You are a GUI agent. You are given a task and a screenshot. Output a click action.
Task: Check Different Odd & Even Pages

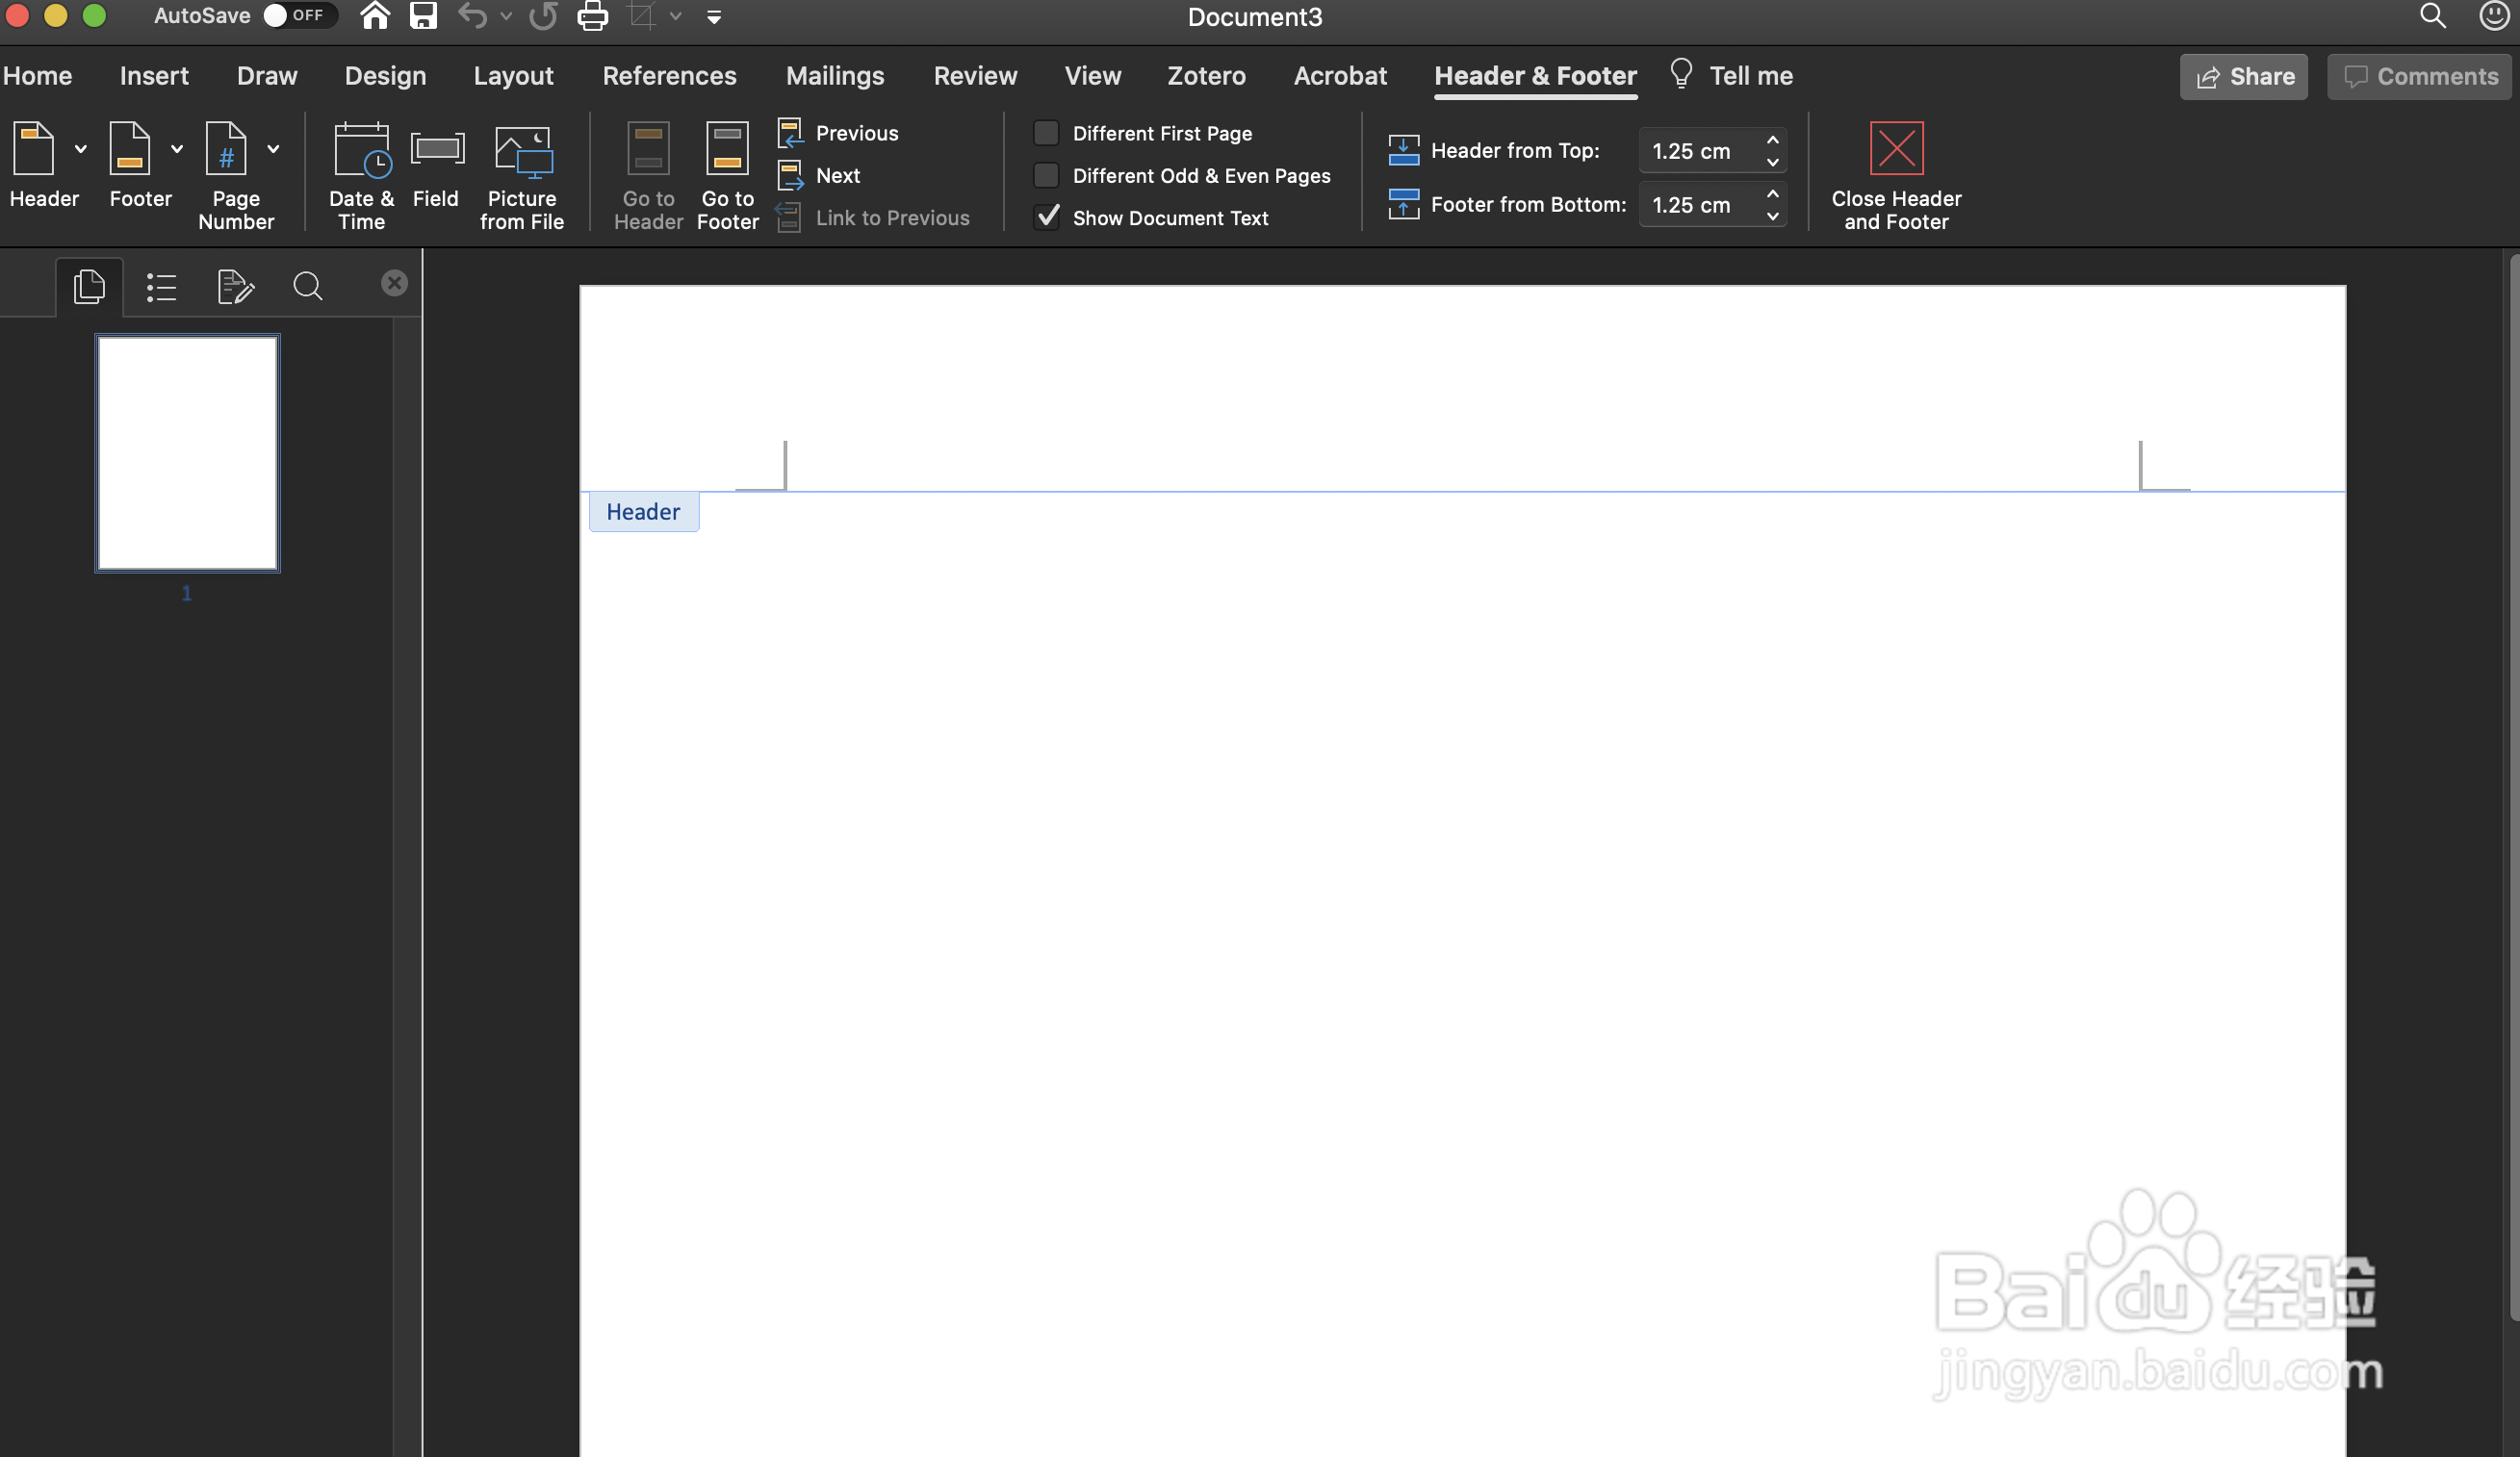click(x=1046, y=176)
